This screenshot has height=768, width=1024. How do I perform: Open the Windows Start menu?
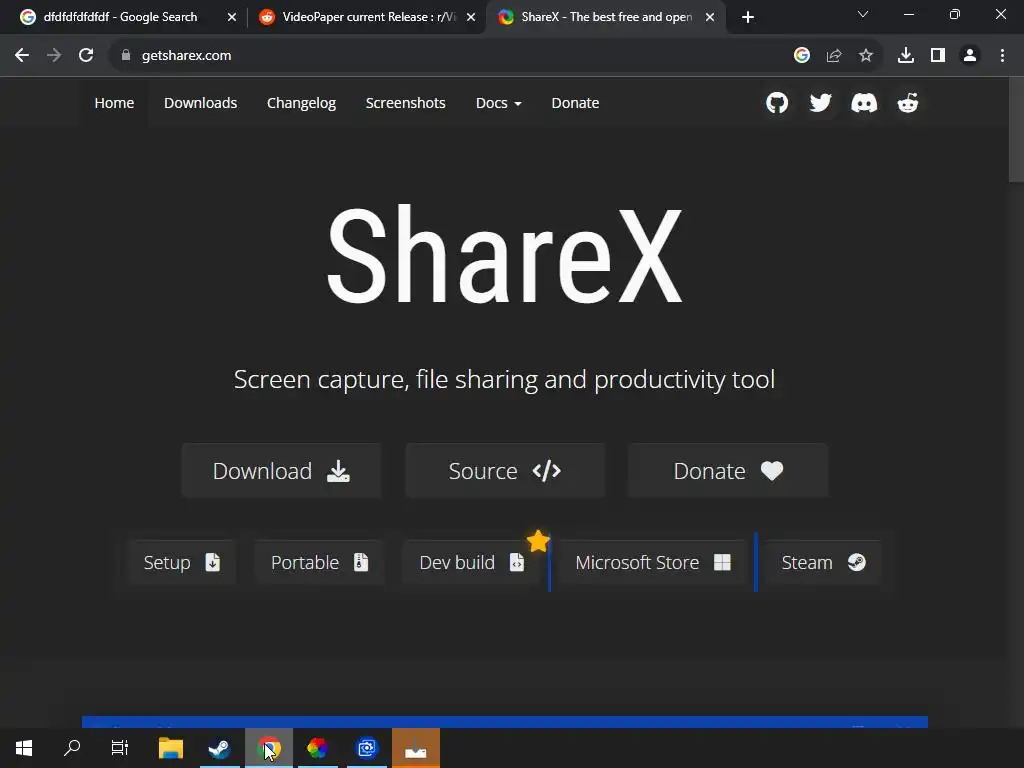pos(24,748)
